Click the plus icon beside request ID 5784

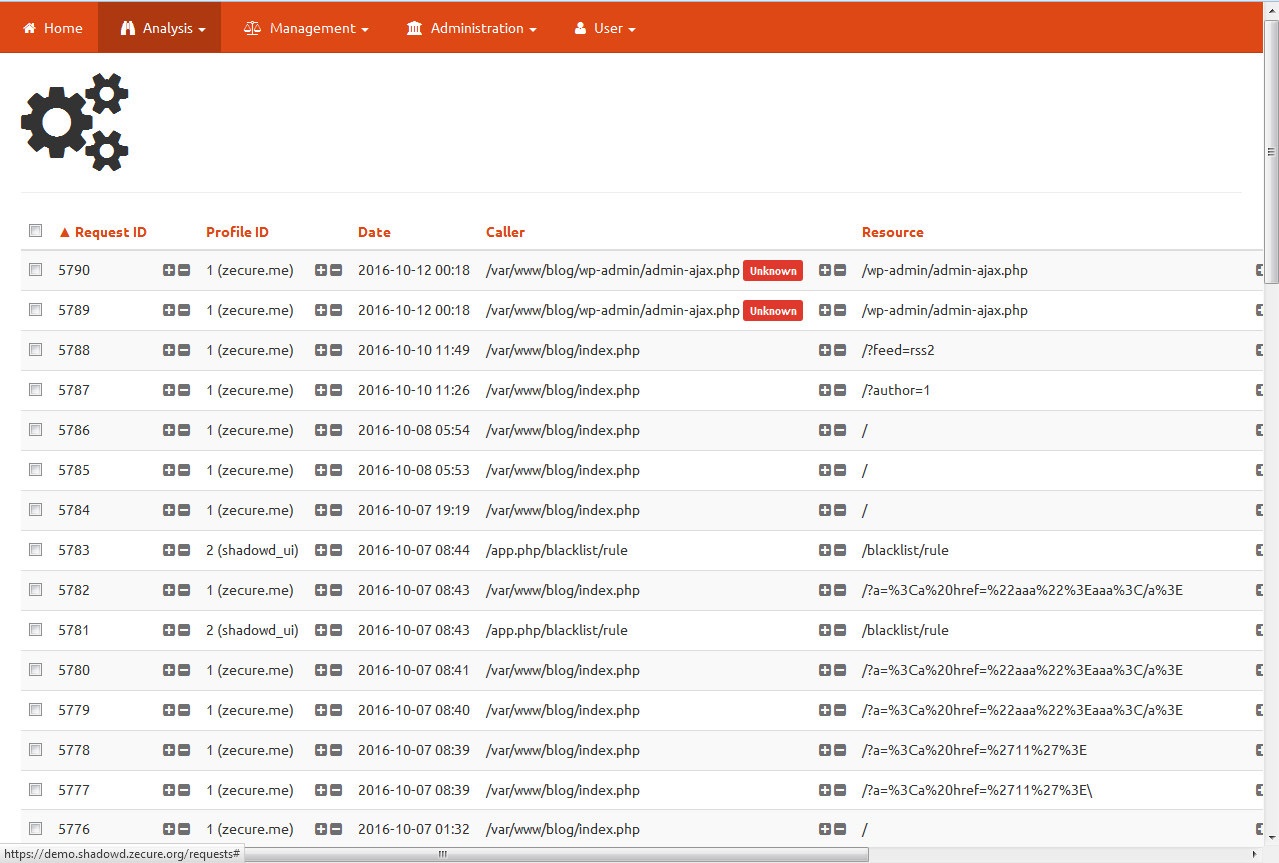(169, 510)
